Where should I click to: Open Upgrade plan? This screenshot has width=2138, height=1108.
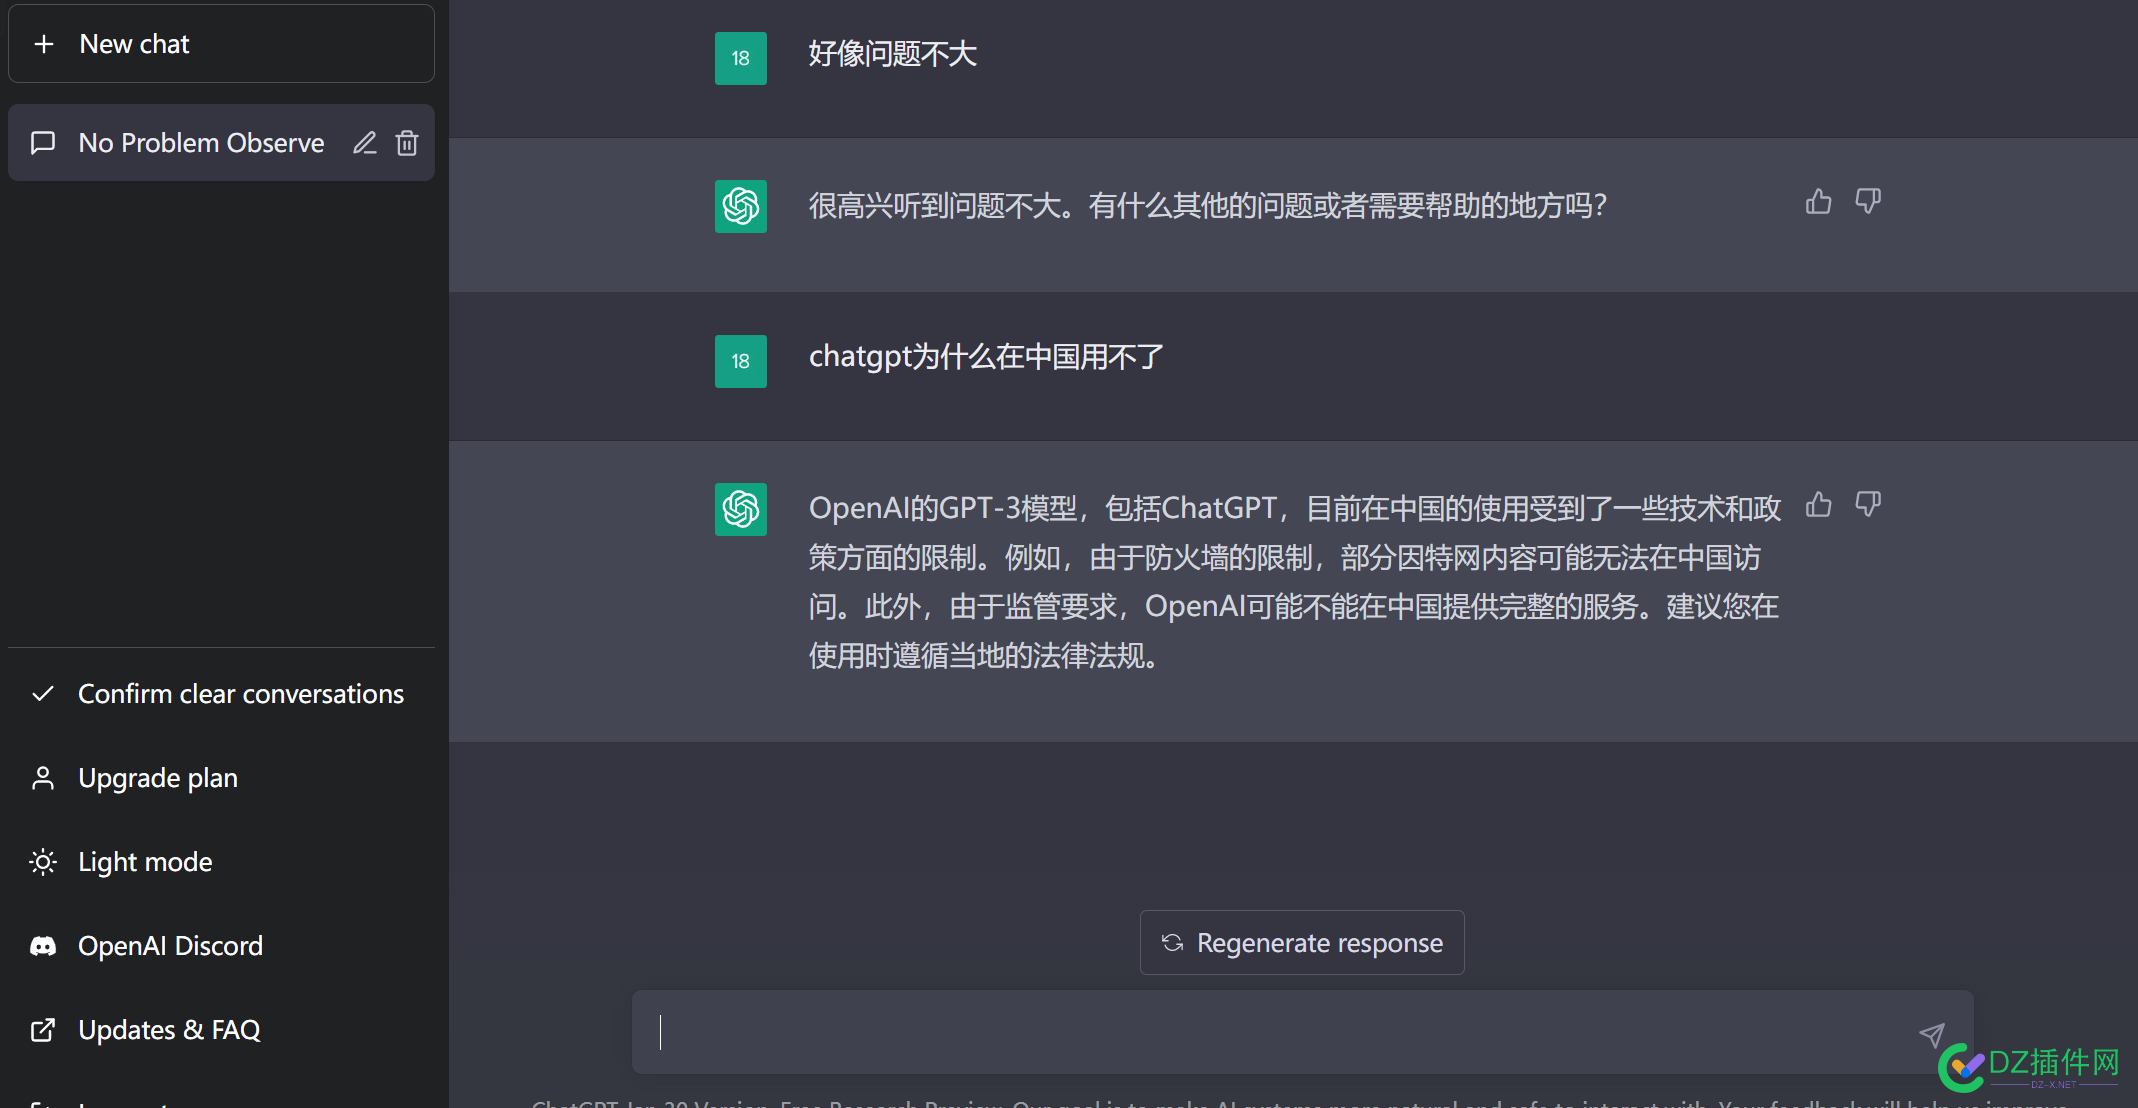coord(221,778)
